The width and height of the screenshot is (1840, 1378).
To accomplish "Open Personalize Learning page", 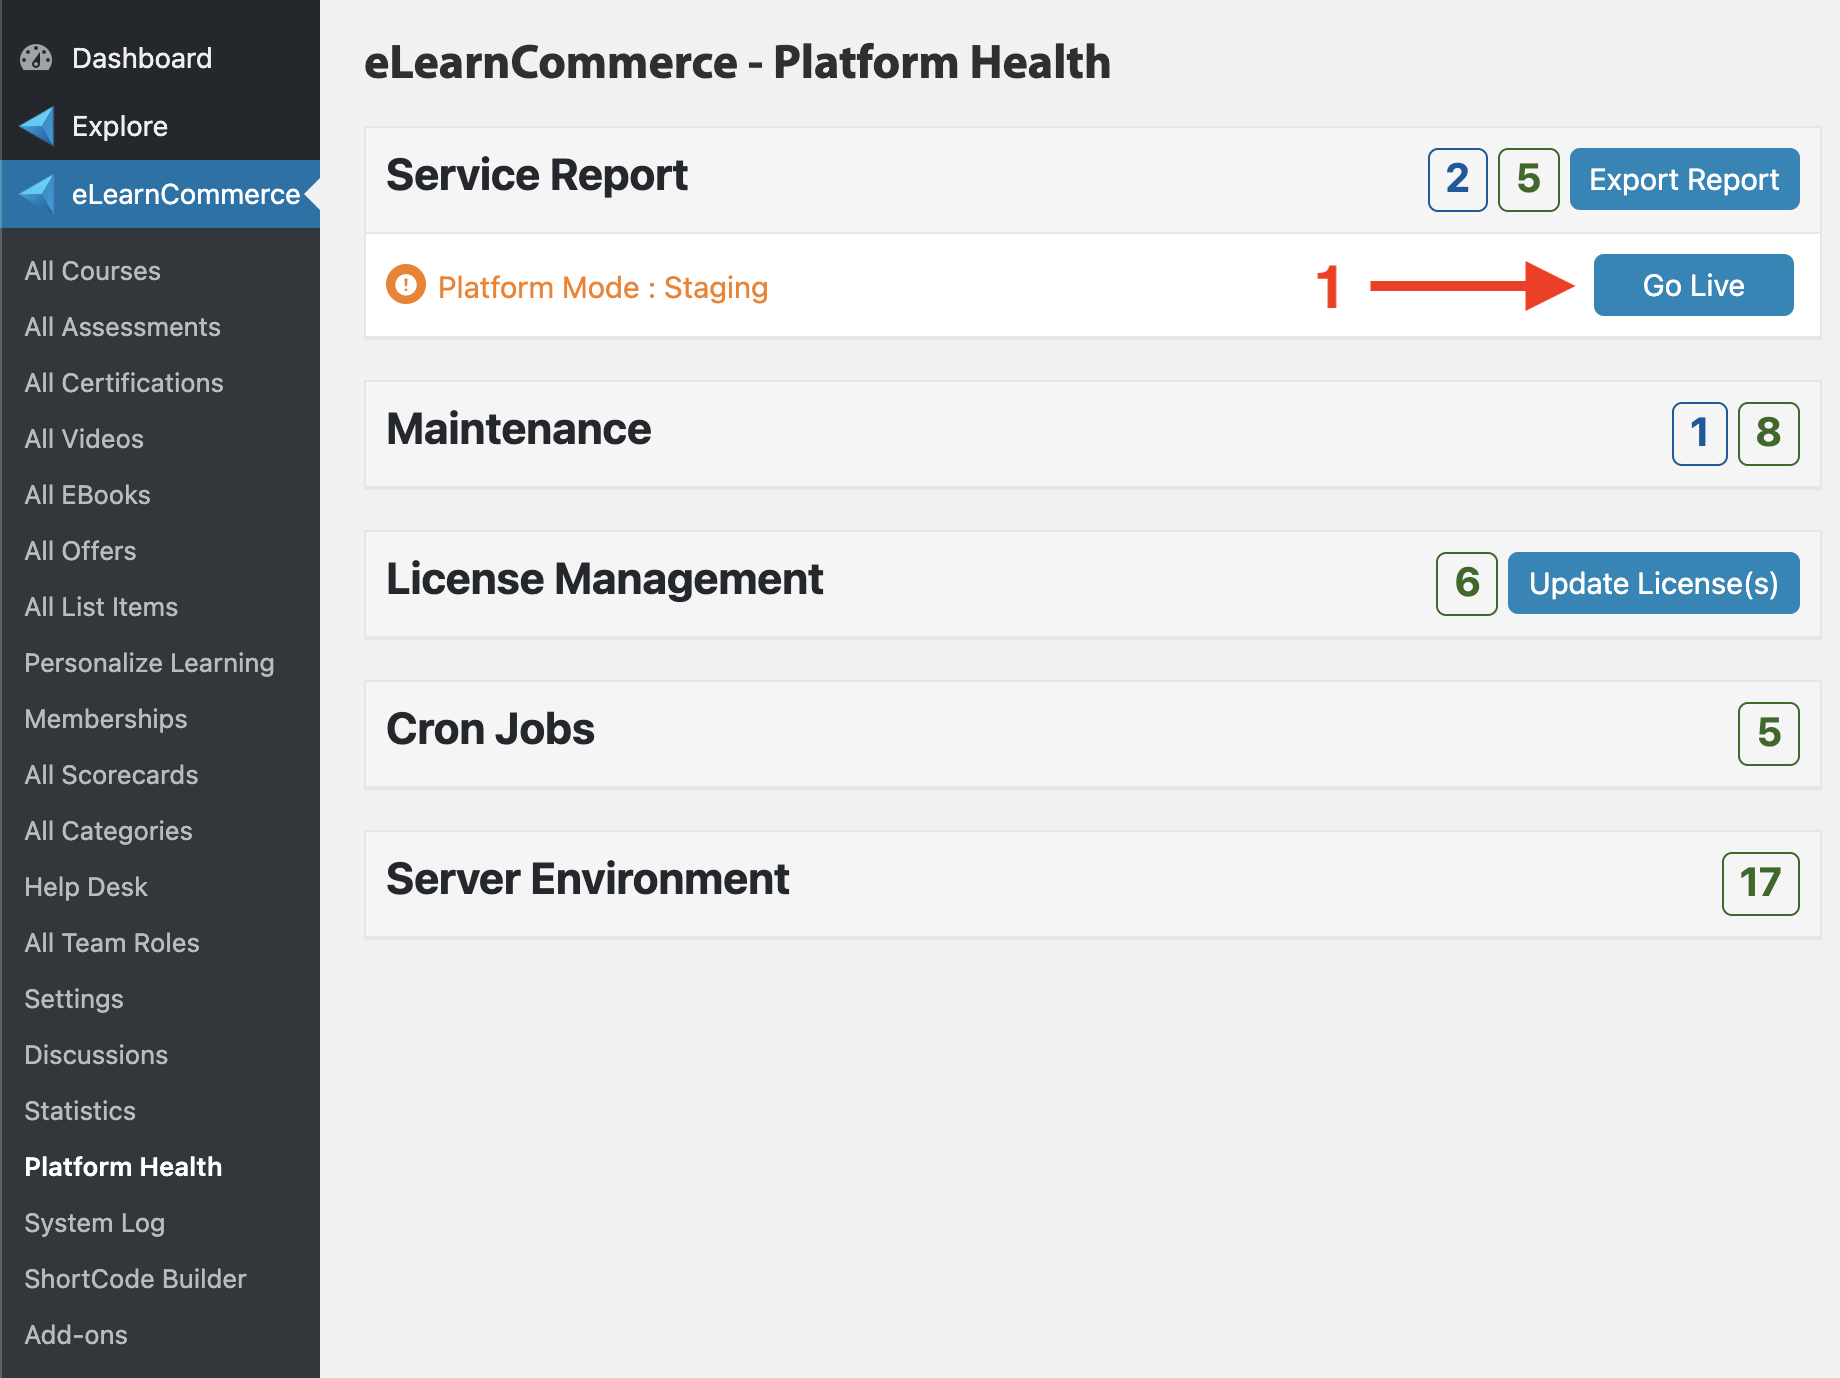I will coord(150,663).
